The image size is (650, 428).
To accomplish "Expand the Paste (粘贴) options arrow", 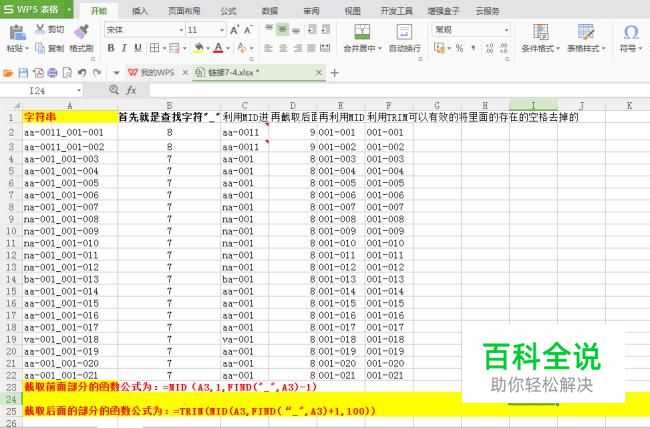I will [27, 49].
